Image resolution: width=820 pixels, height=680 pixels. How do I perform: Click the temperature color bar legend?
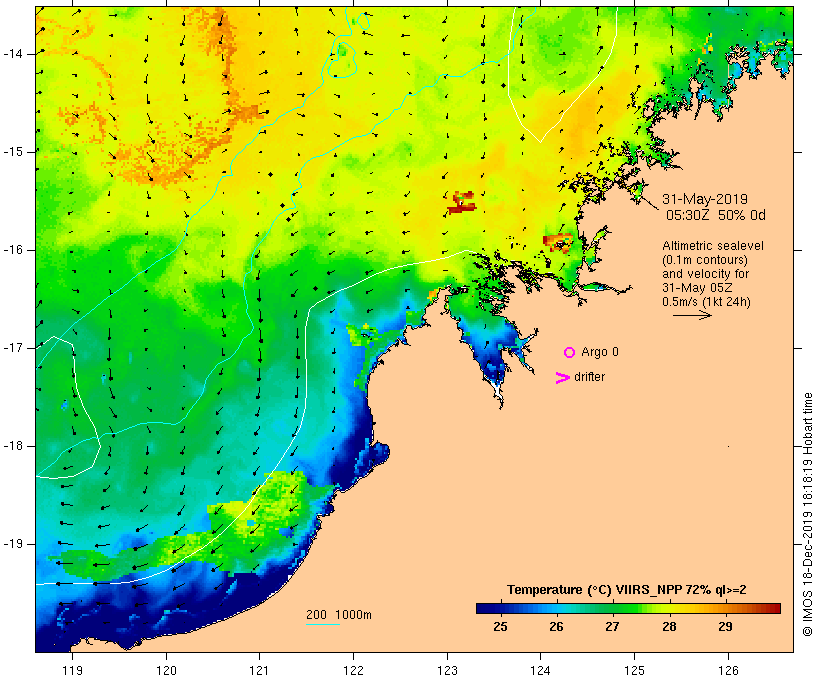(628, 608)
